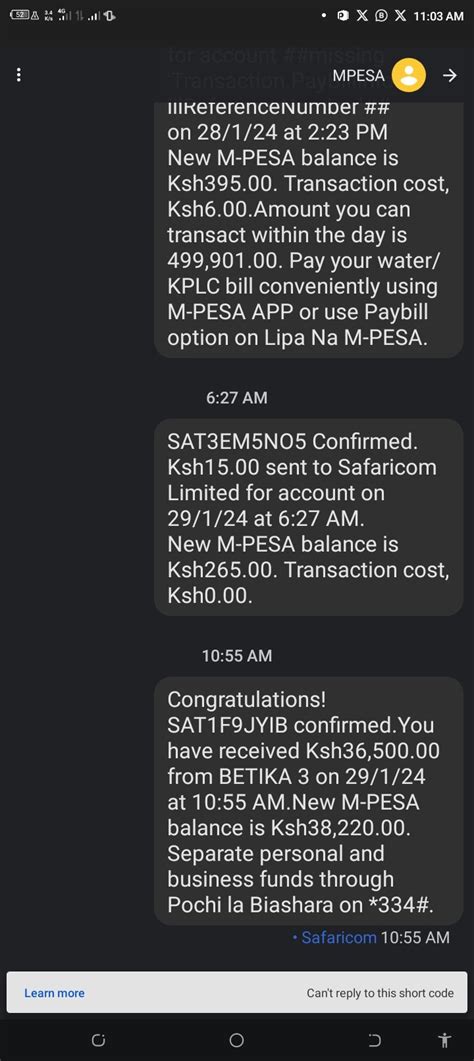The width and height of the screenshot is (474, 1061).
Task: Tap the Safaricom sender link
Action: click(x=339, y=938)
